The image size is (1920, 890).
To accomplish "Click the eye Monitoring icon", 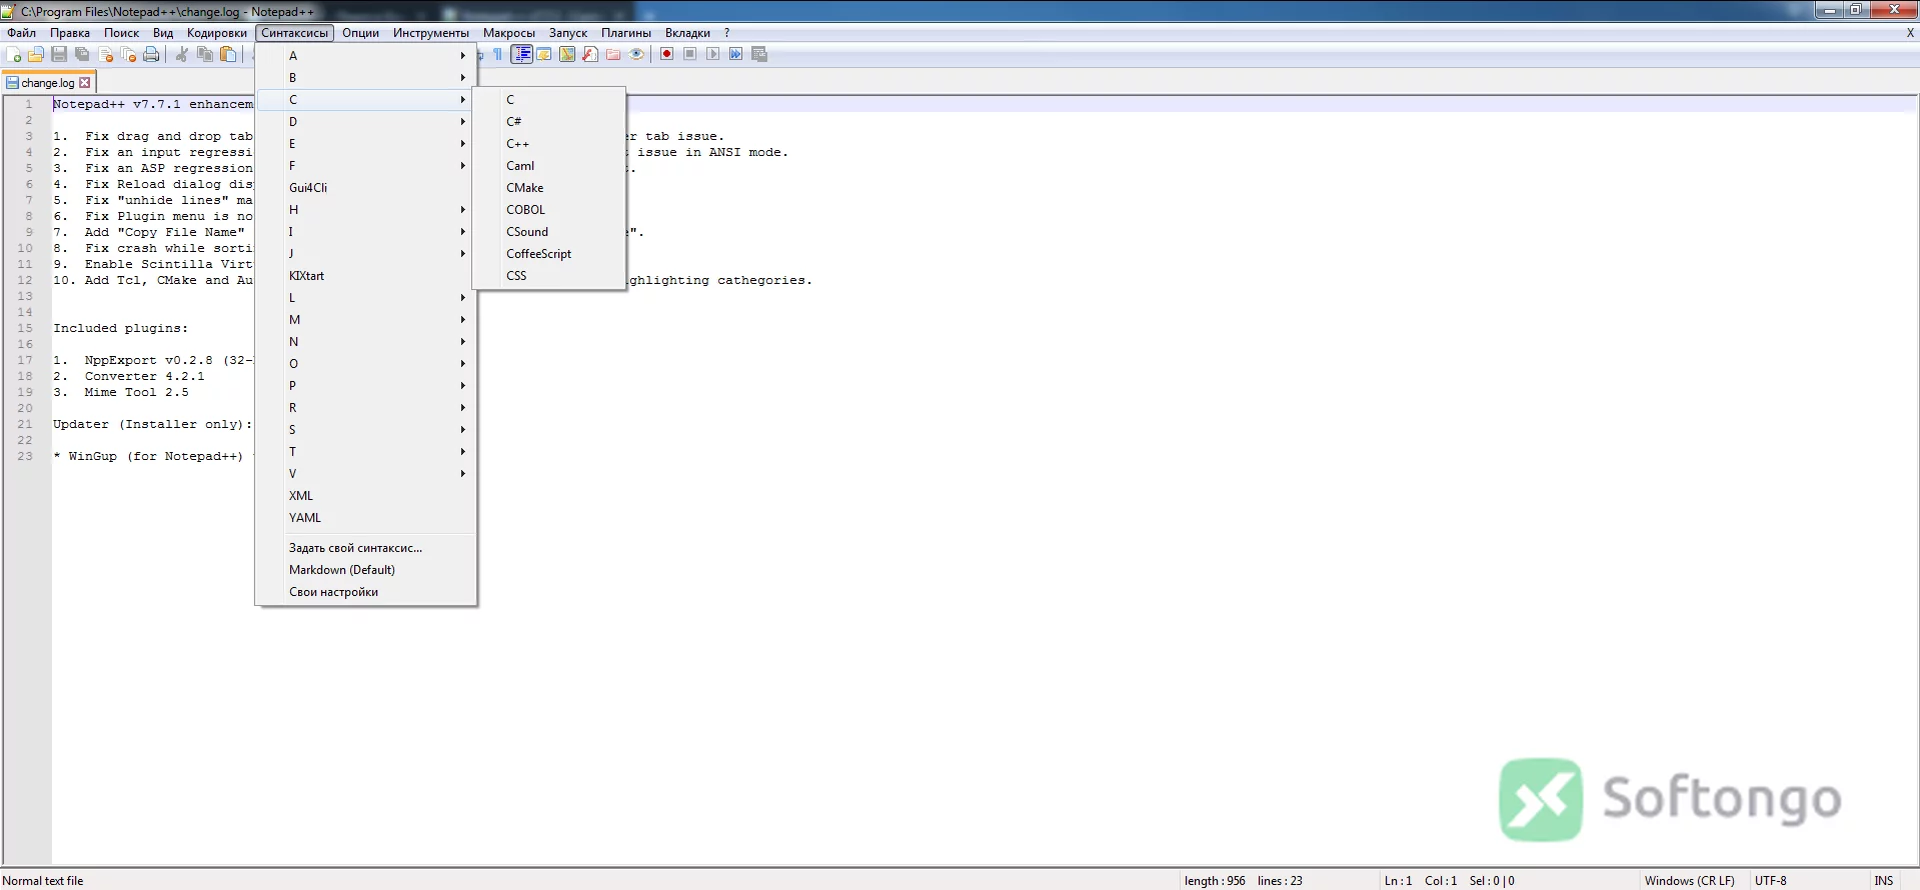I will tap(636, 55).
